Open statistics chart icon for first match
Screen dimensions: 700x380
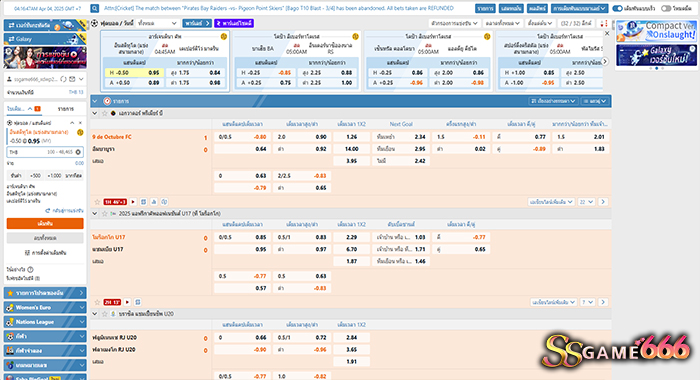154,202
